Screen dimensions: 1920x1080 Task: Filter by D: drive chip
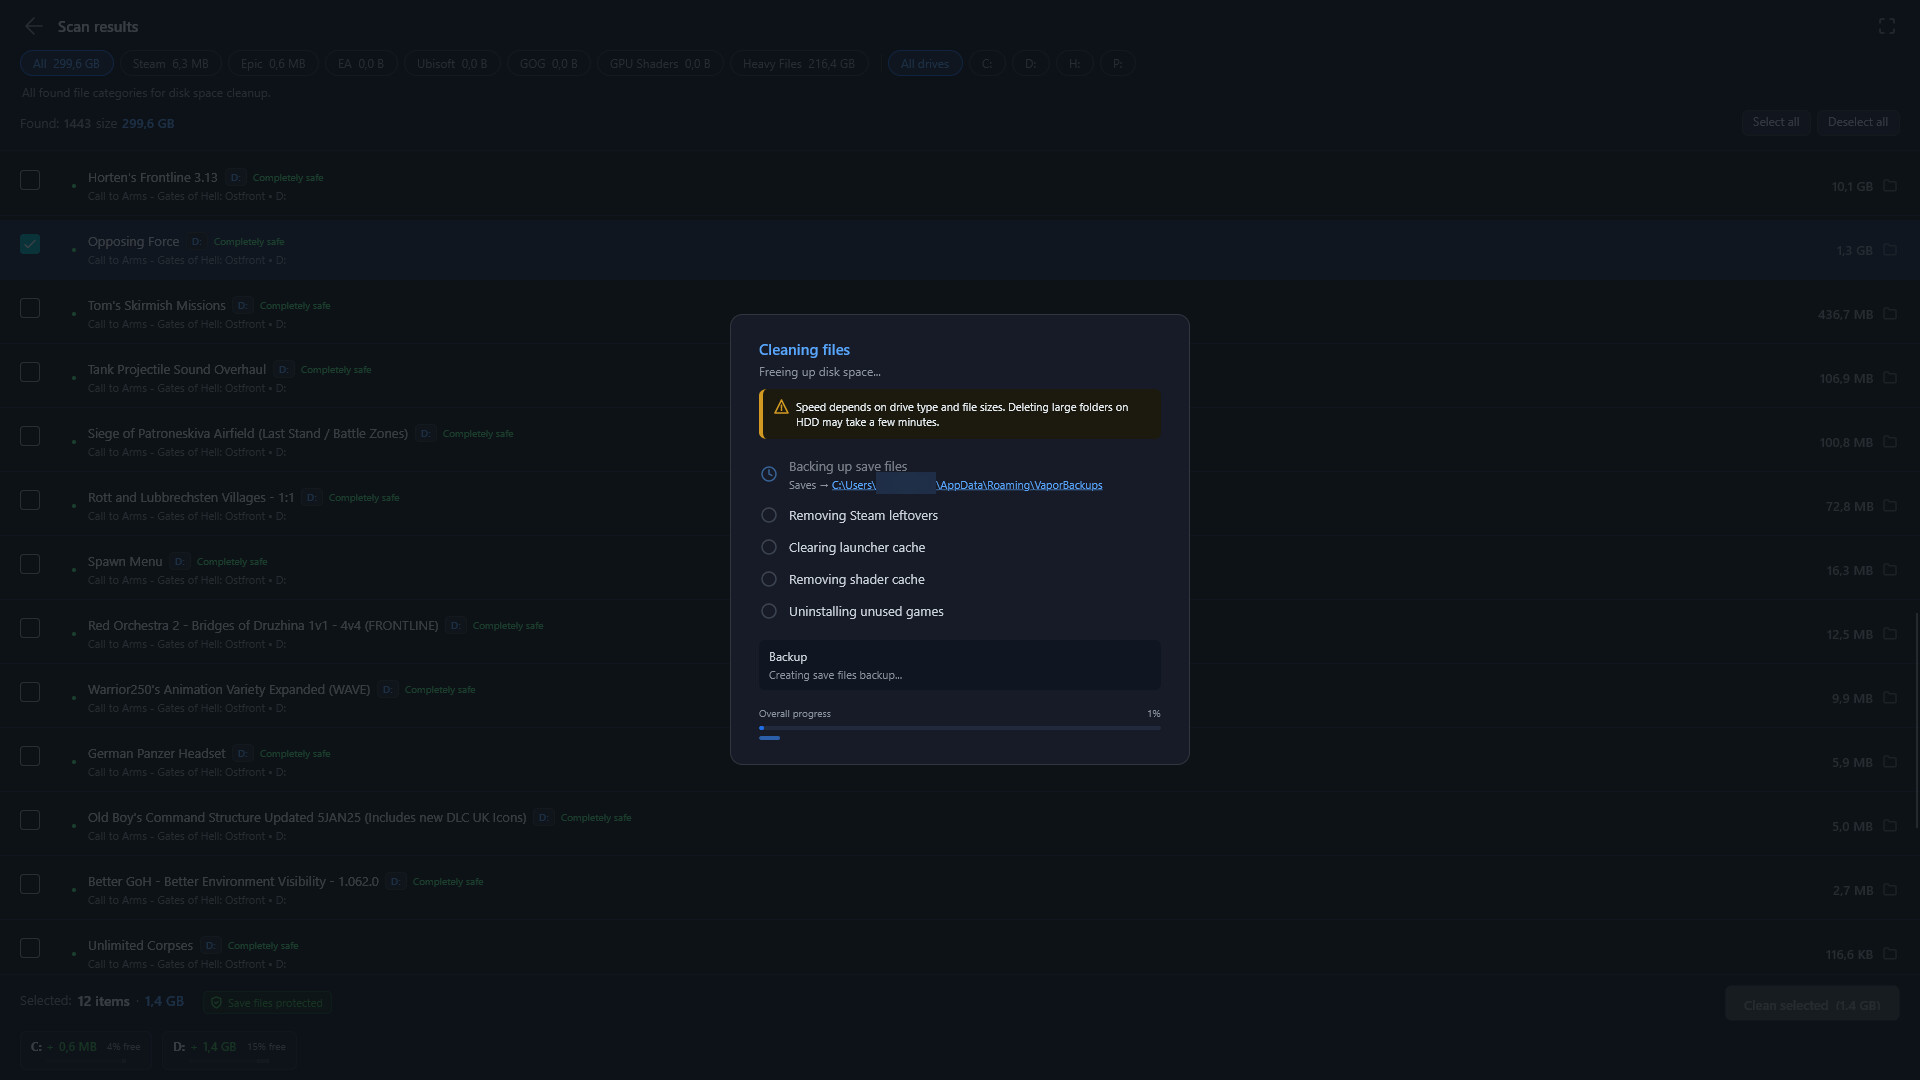point(1030,63)
